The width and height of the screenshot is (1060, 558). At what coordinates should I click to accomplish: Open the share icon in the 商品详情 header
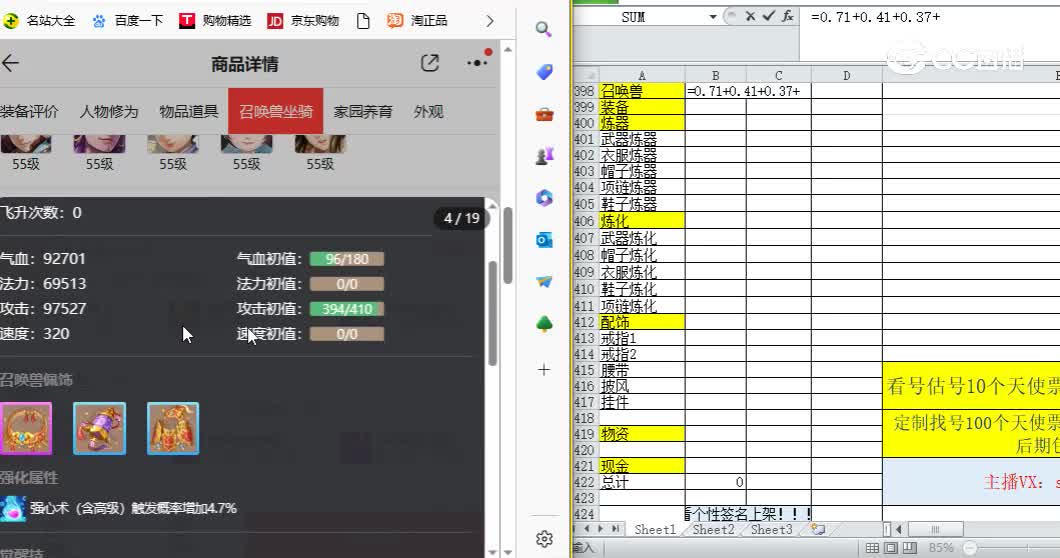point(430,64)
